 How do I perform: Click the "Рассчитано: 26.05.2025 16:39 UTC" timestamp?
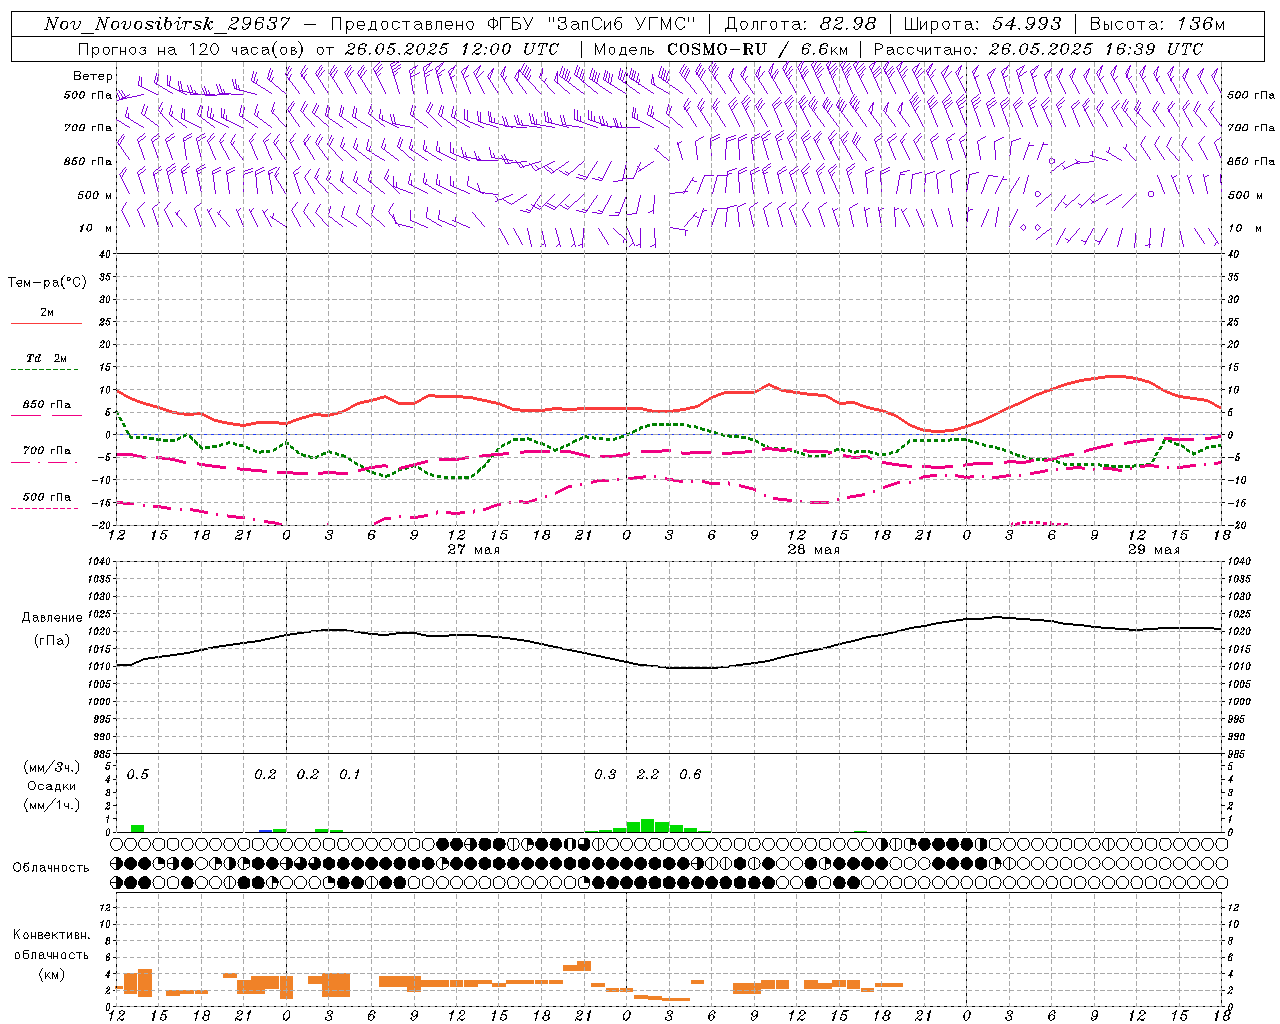coord(1038,49)
